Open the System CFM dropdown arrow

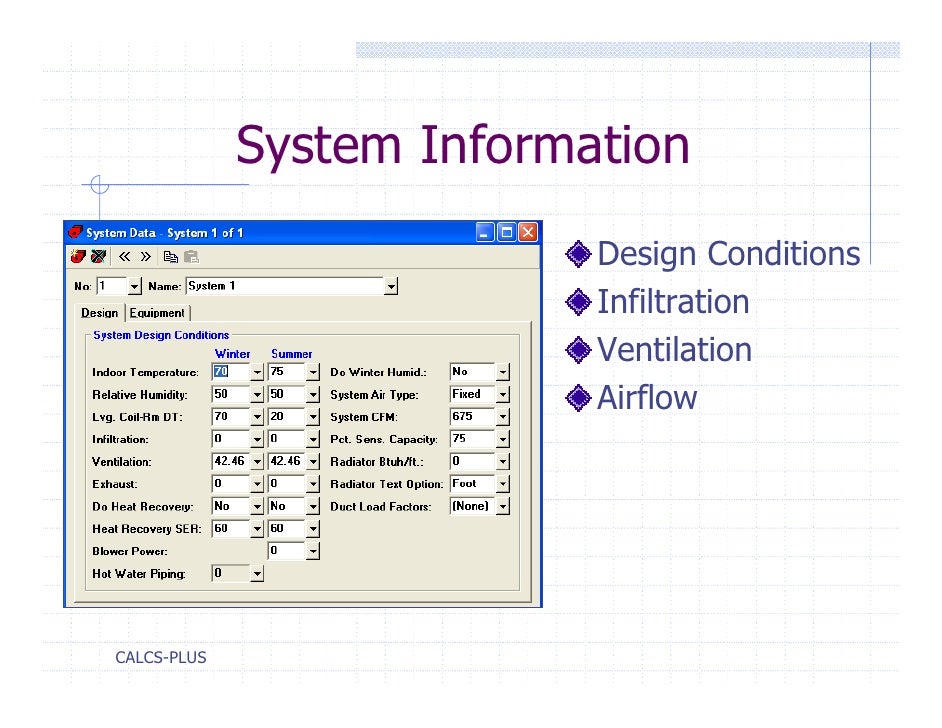pyautogui.click(x=503, y=417)
